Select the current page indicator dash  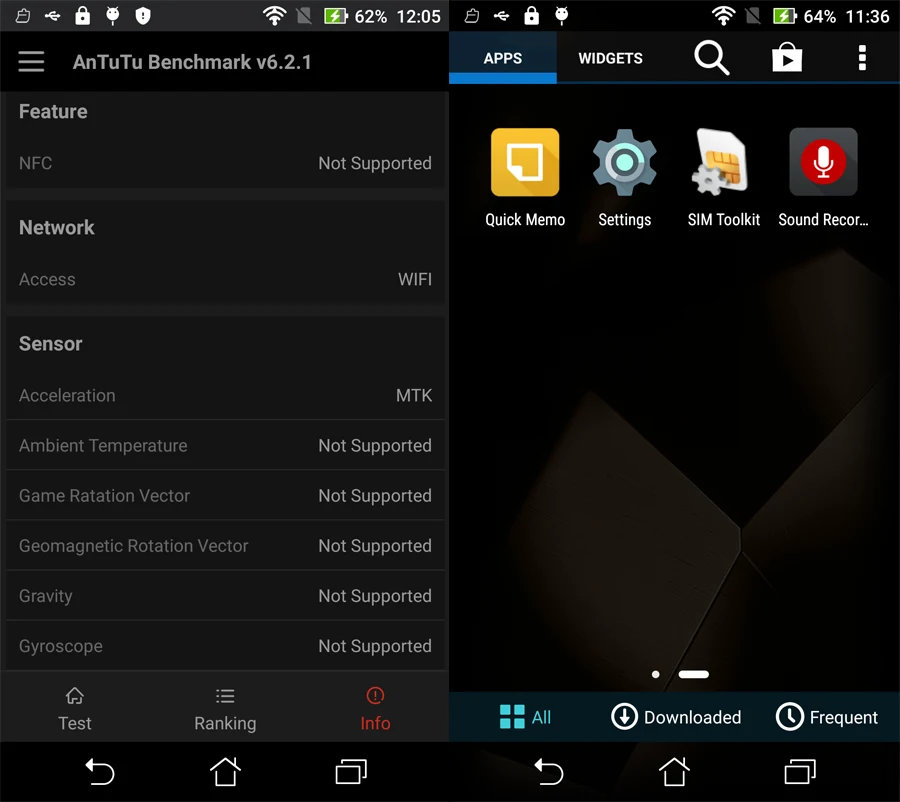(693, 675)
